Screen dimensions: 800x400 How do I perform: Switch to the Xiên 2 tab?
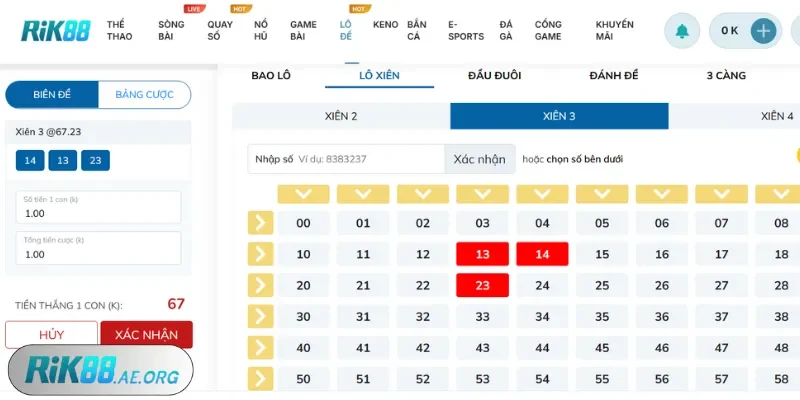coord(341,116)
